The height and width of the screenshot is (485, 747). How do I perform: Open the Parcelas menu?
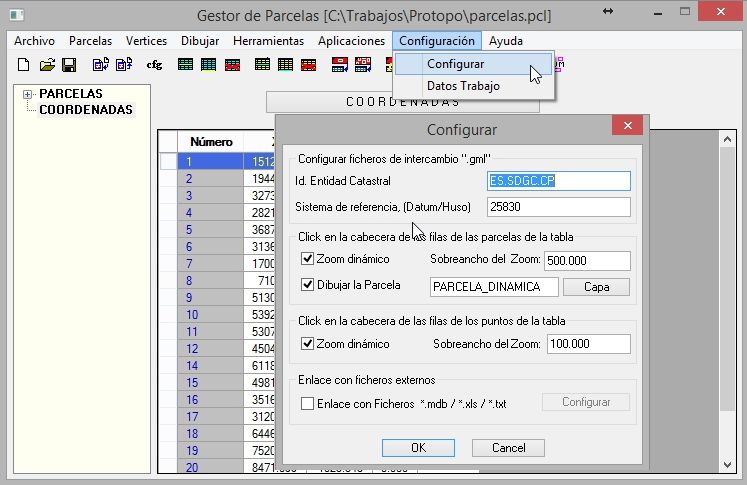(91, 41)
